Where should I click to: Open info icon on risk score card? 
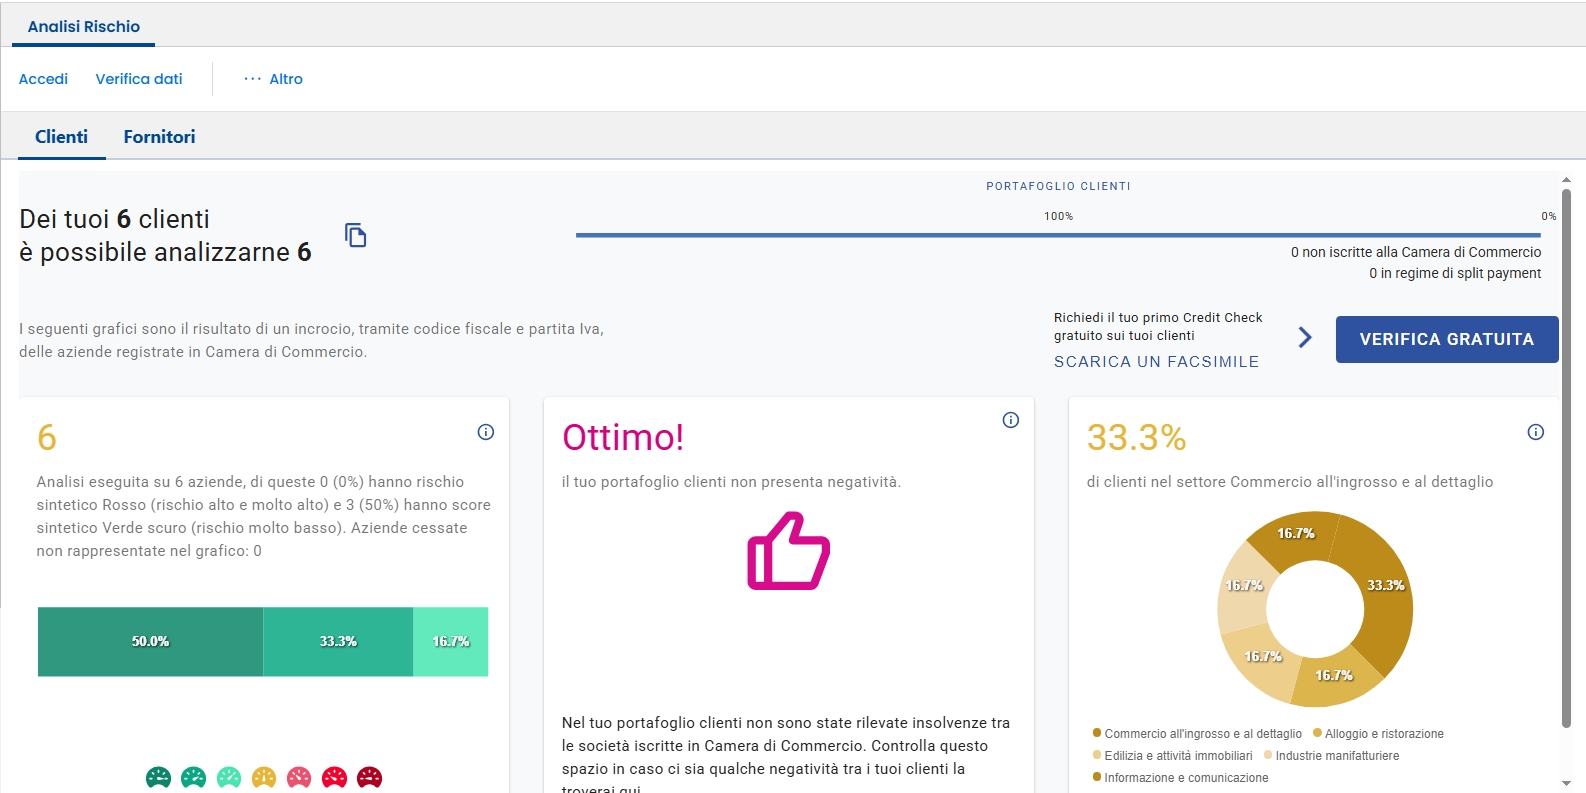click(486, 432)
